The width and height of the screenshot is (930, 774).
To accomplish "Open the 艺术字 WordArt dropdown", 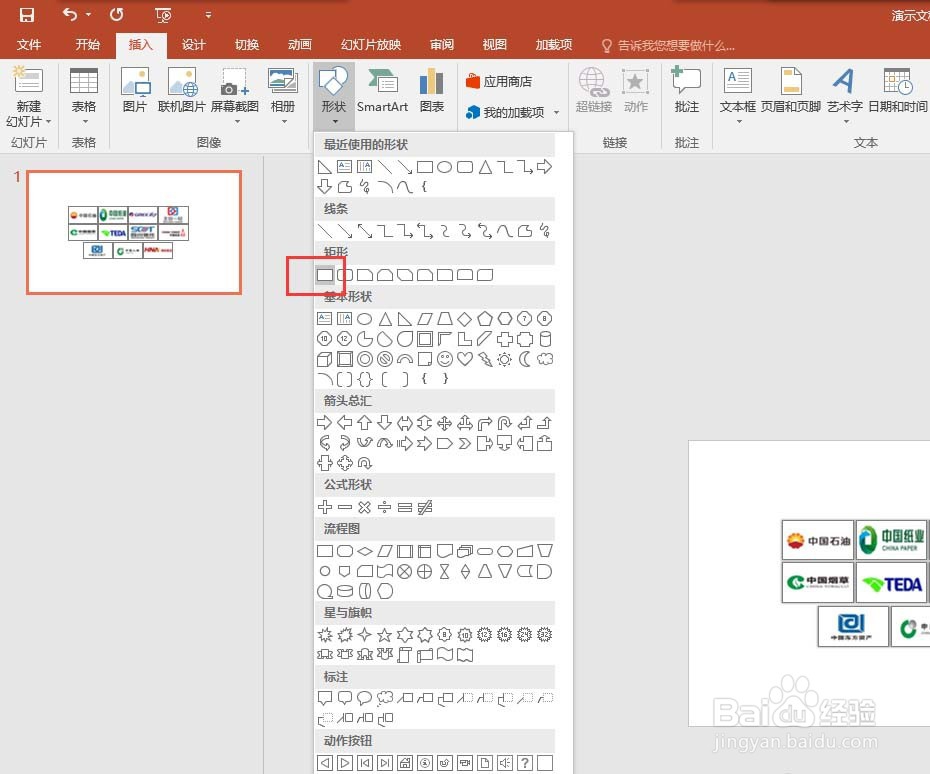I will [x=845, y=97].
